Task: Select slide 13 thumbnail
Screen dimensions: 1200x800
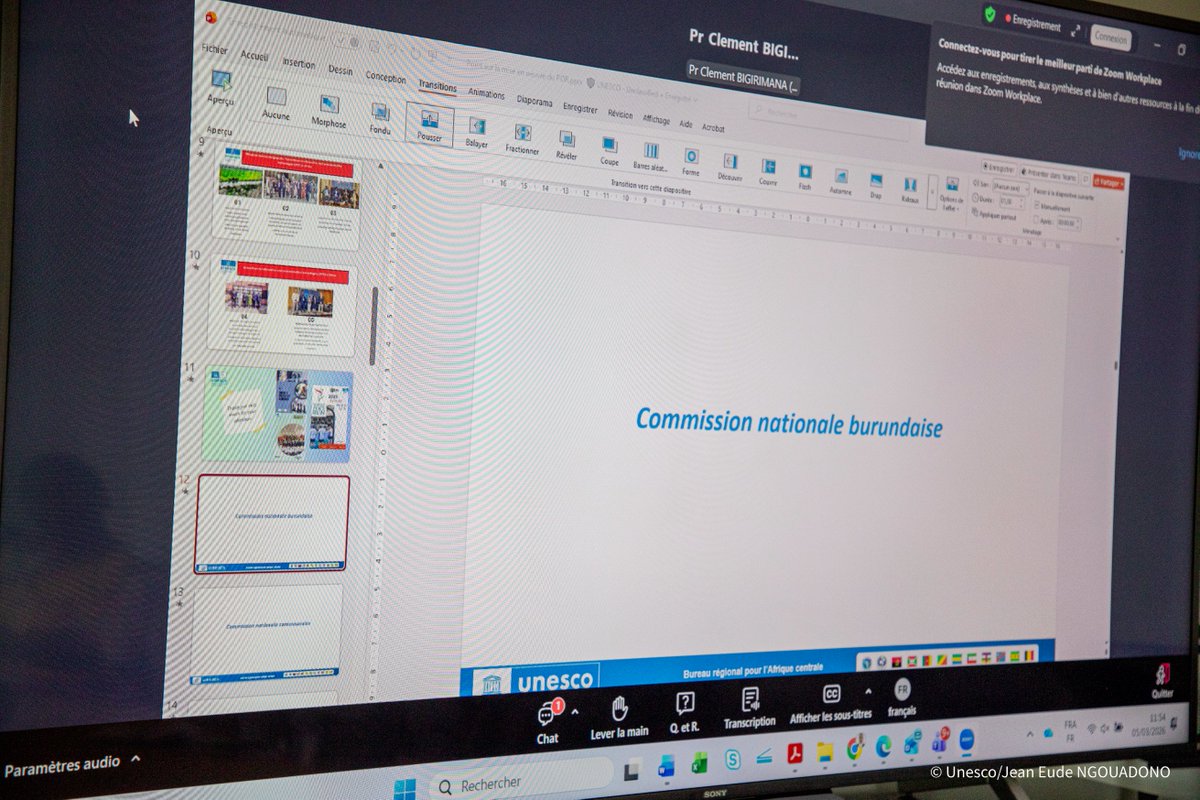Action: pos(267,632)
